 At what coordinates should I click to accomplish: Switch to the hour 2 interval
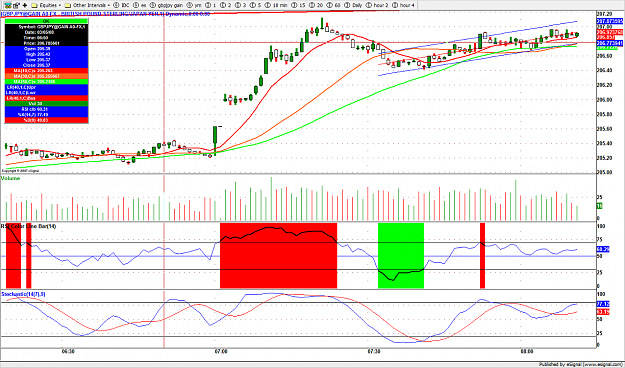coord(377,6)
